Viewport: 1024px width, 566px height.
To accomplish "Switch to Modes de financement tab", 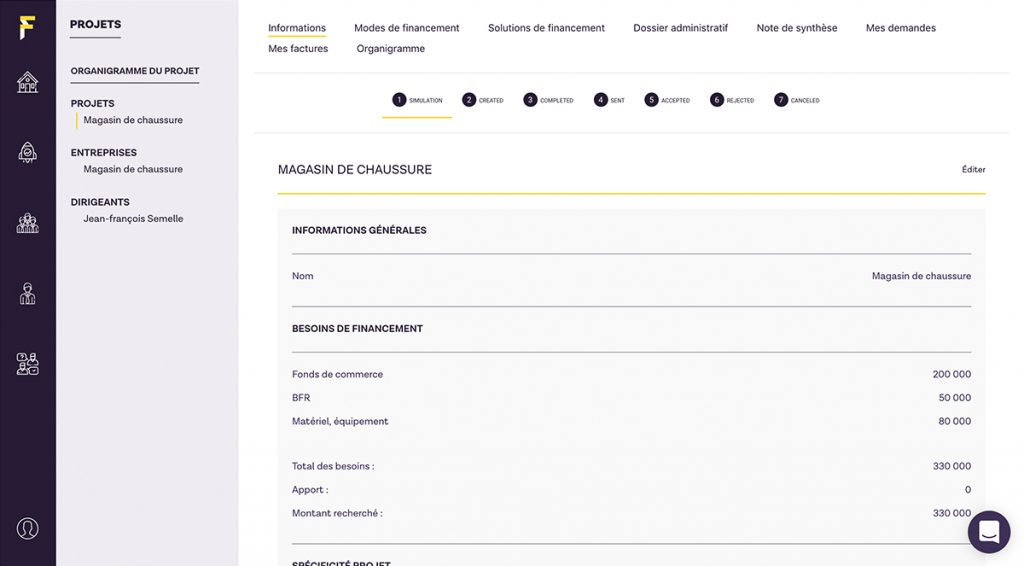I will point(406,28).
